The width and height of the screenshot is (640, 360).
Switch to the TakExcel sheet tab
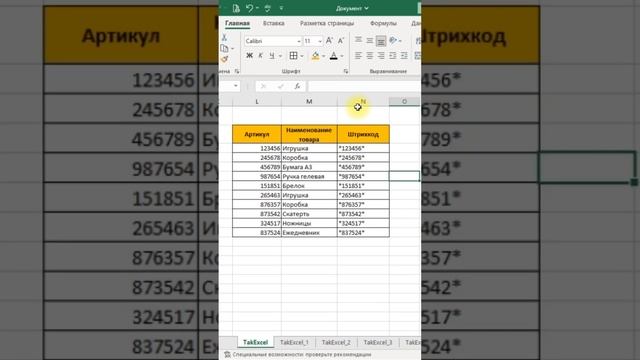click(256, 342)
